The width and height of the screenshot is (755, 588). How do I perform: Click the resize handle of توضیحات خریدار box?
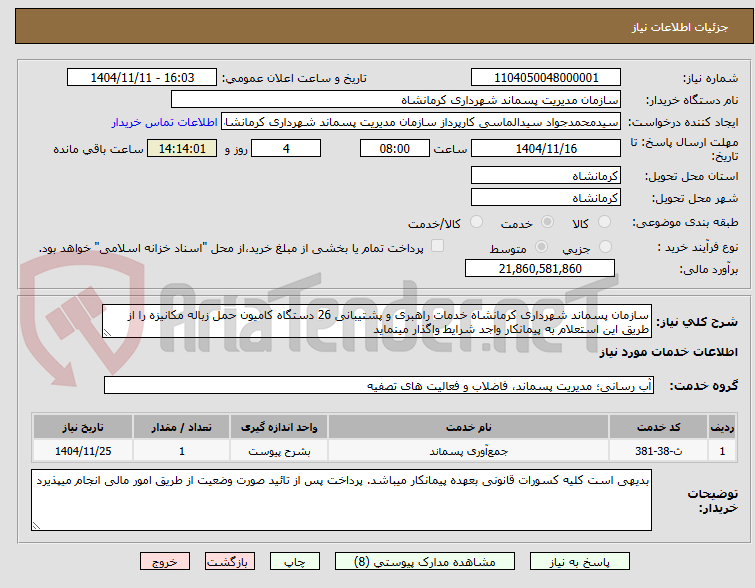coord(36,526)
